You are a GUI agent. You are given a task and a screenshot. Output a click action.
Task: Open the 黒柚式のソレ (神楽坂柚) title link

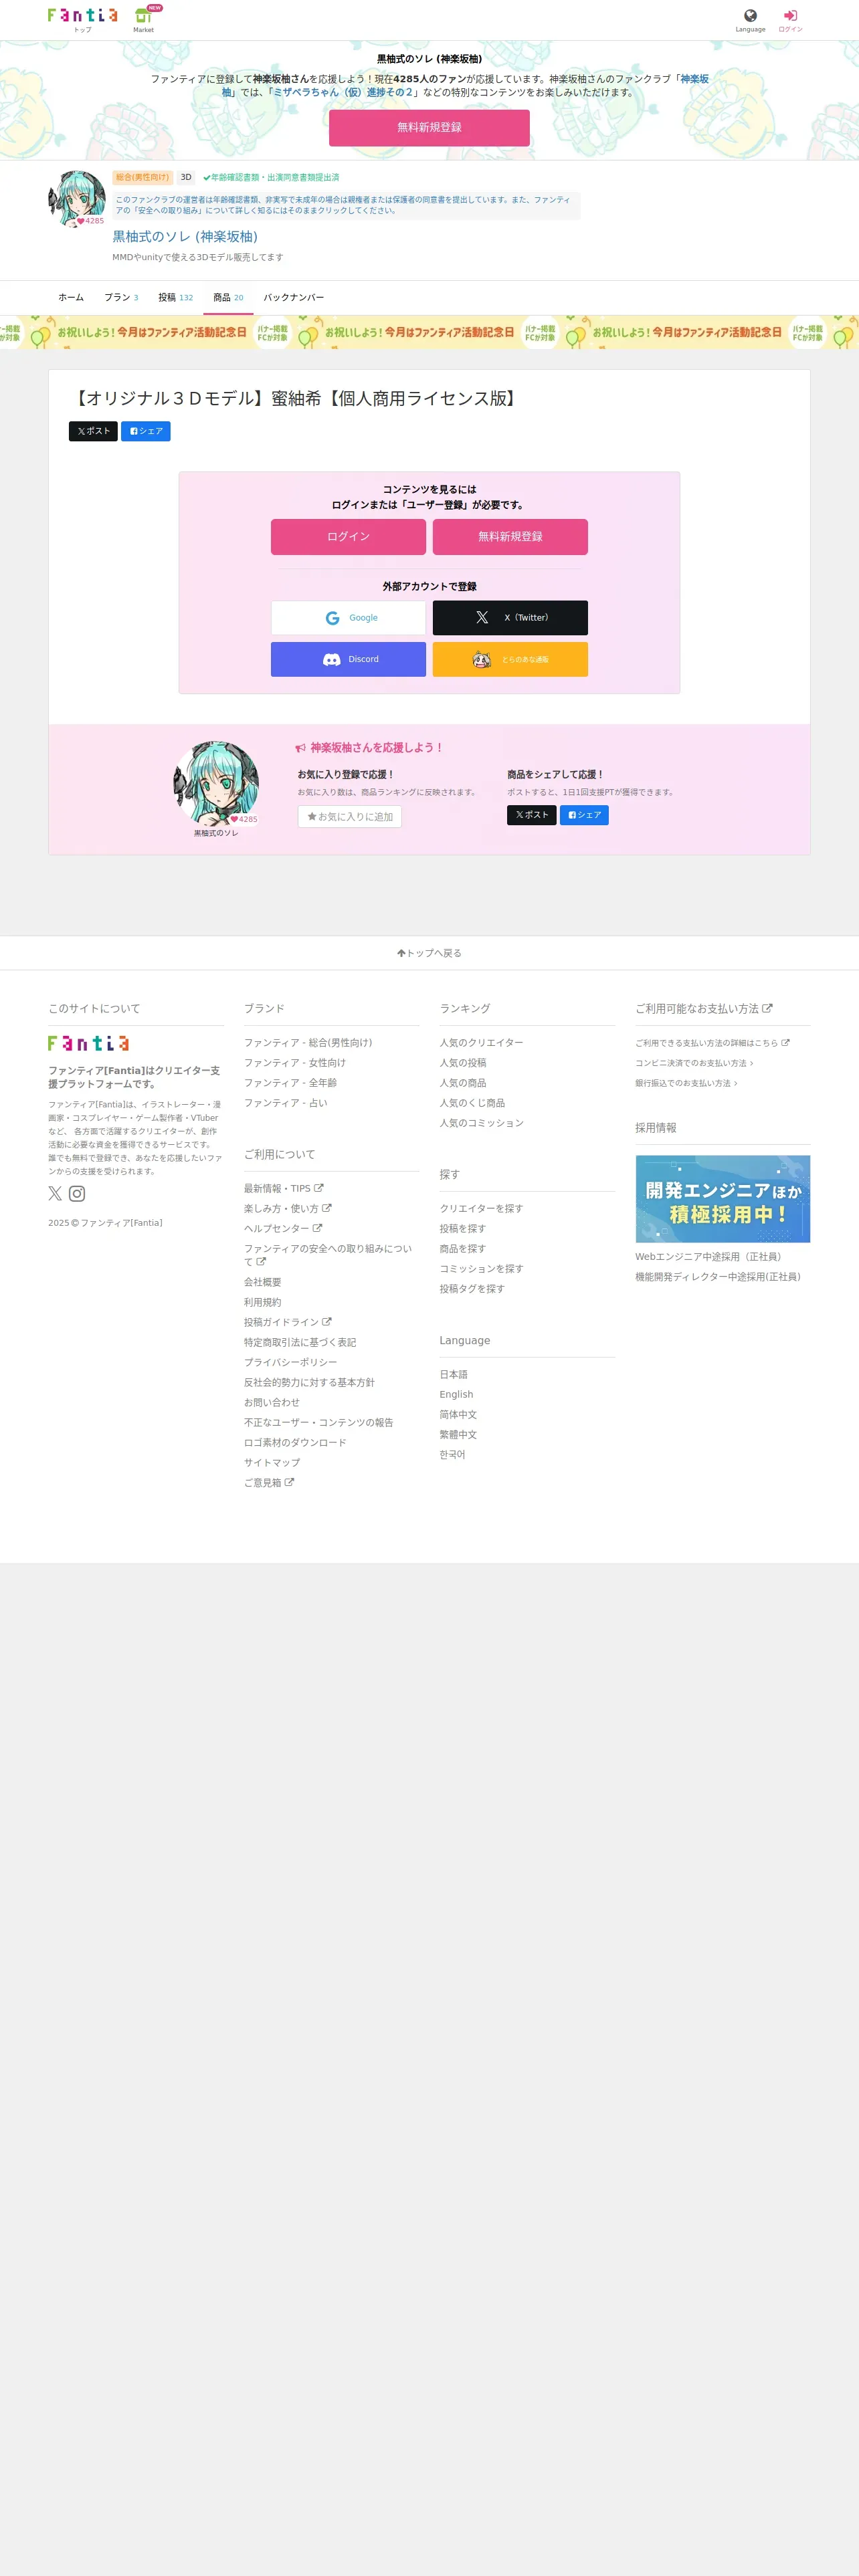tap(185, 237)
